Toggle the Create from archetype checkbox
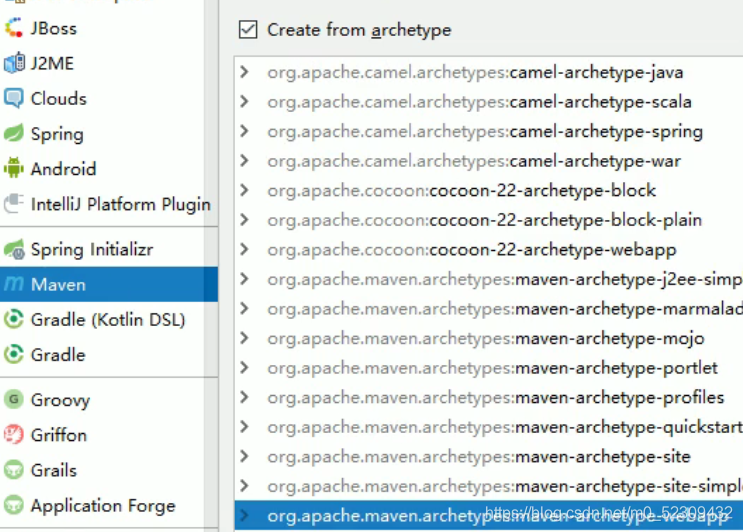The height and width of the screenshot is (532, 743). (248, 29)
